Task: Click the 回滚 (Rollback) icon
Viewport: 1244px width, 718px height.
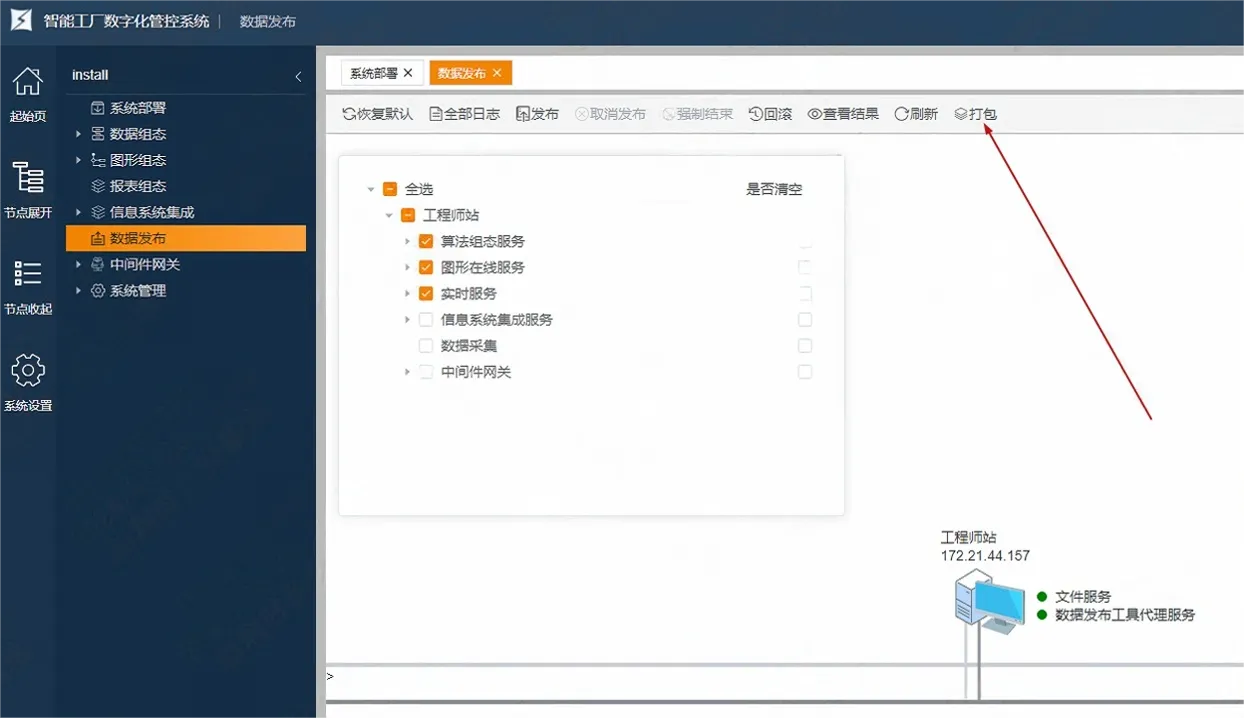Action: click(x=770, y=113)
